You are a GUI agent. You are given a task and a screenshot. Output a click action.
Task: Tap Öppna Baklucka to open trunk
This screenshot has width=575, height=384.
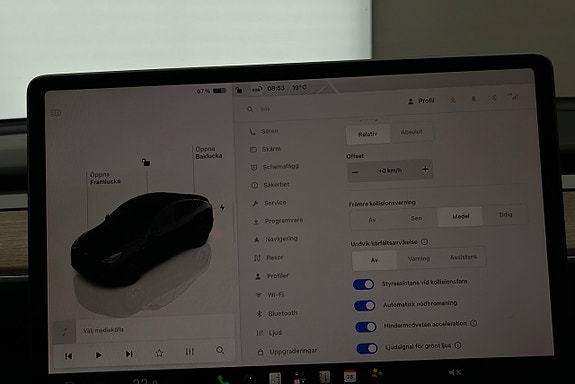[209, 152]
